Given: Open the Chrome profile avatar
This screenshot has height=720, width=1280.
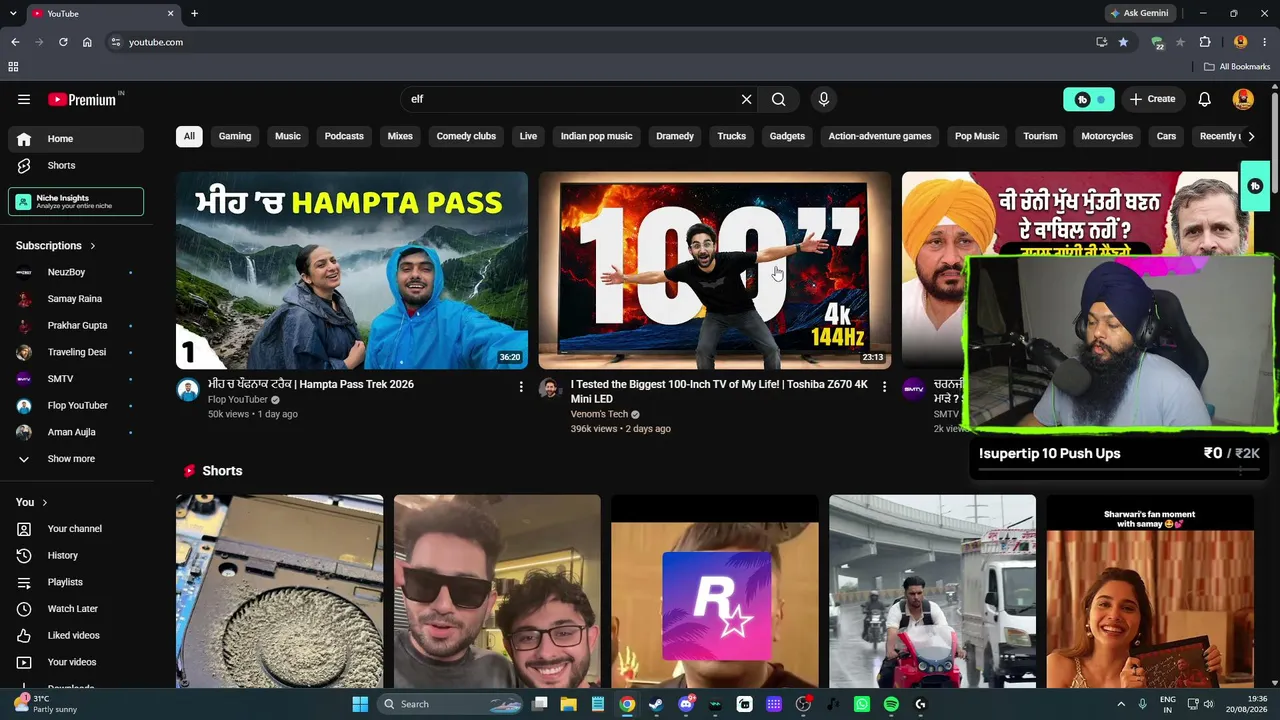Looking at the screenshot, I should (1241, 42).
